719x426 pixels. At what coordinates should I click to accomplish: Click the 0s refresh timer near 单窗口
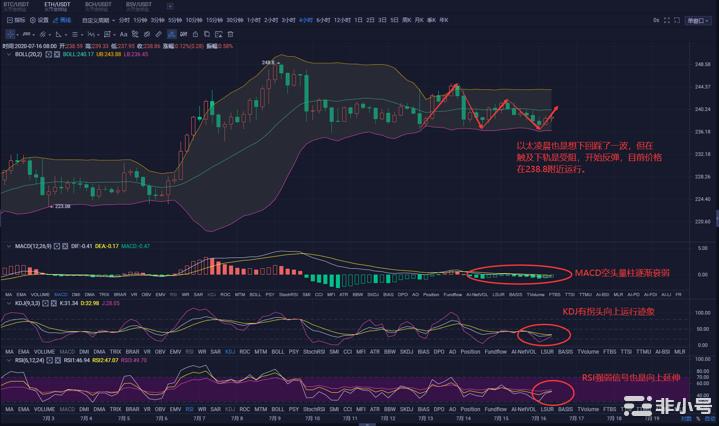point(656,20)
